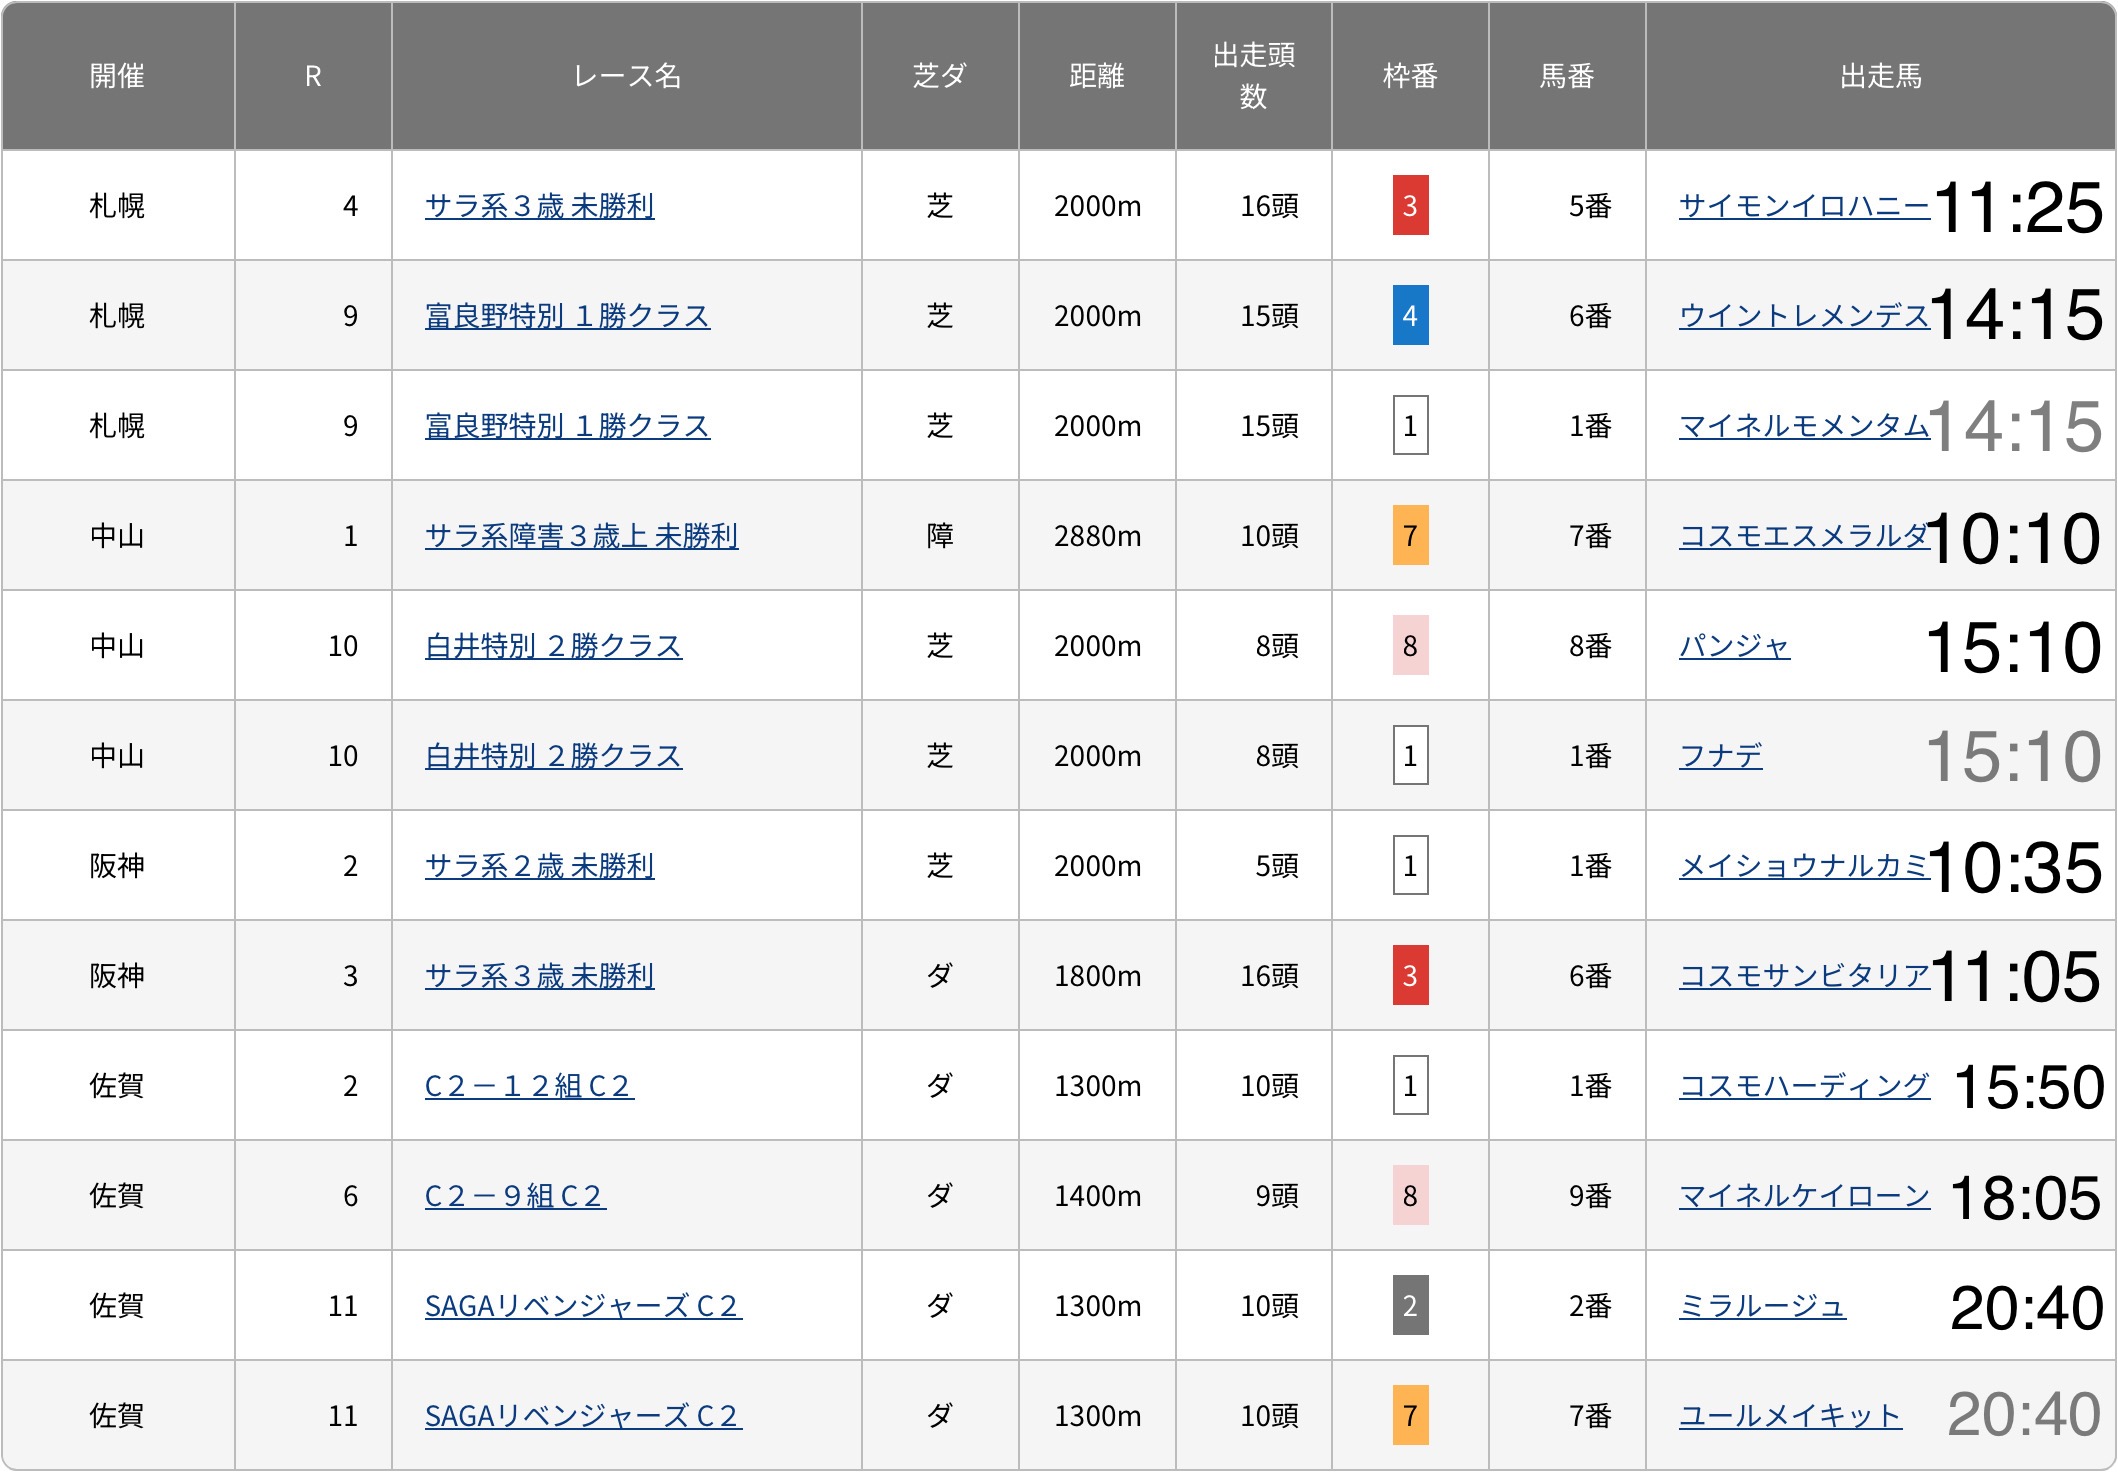The image size is (2118, 1475).
Task: Click the コスモエスメラルダ link
Action: (x=1803, y=536)
